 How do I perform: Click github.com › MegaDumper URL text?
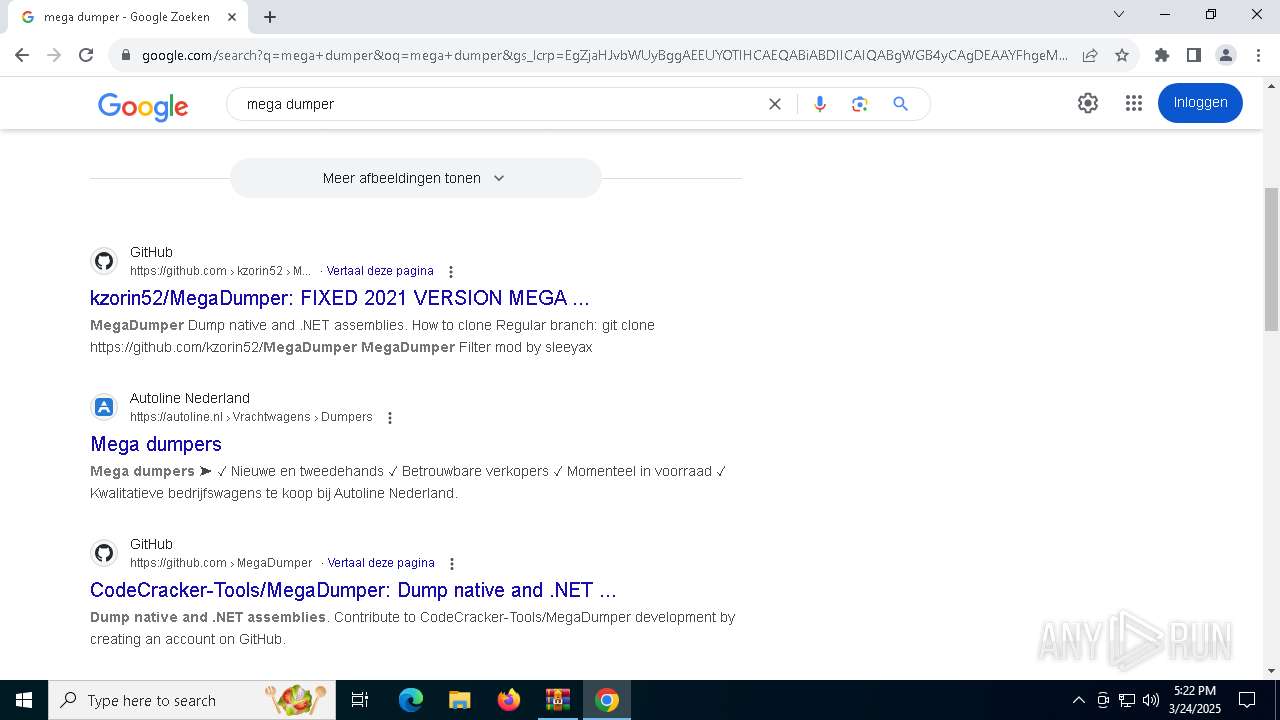tap(221, 563)
